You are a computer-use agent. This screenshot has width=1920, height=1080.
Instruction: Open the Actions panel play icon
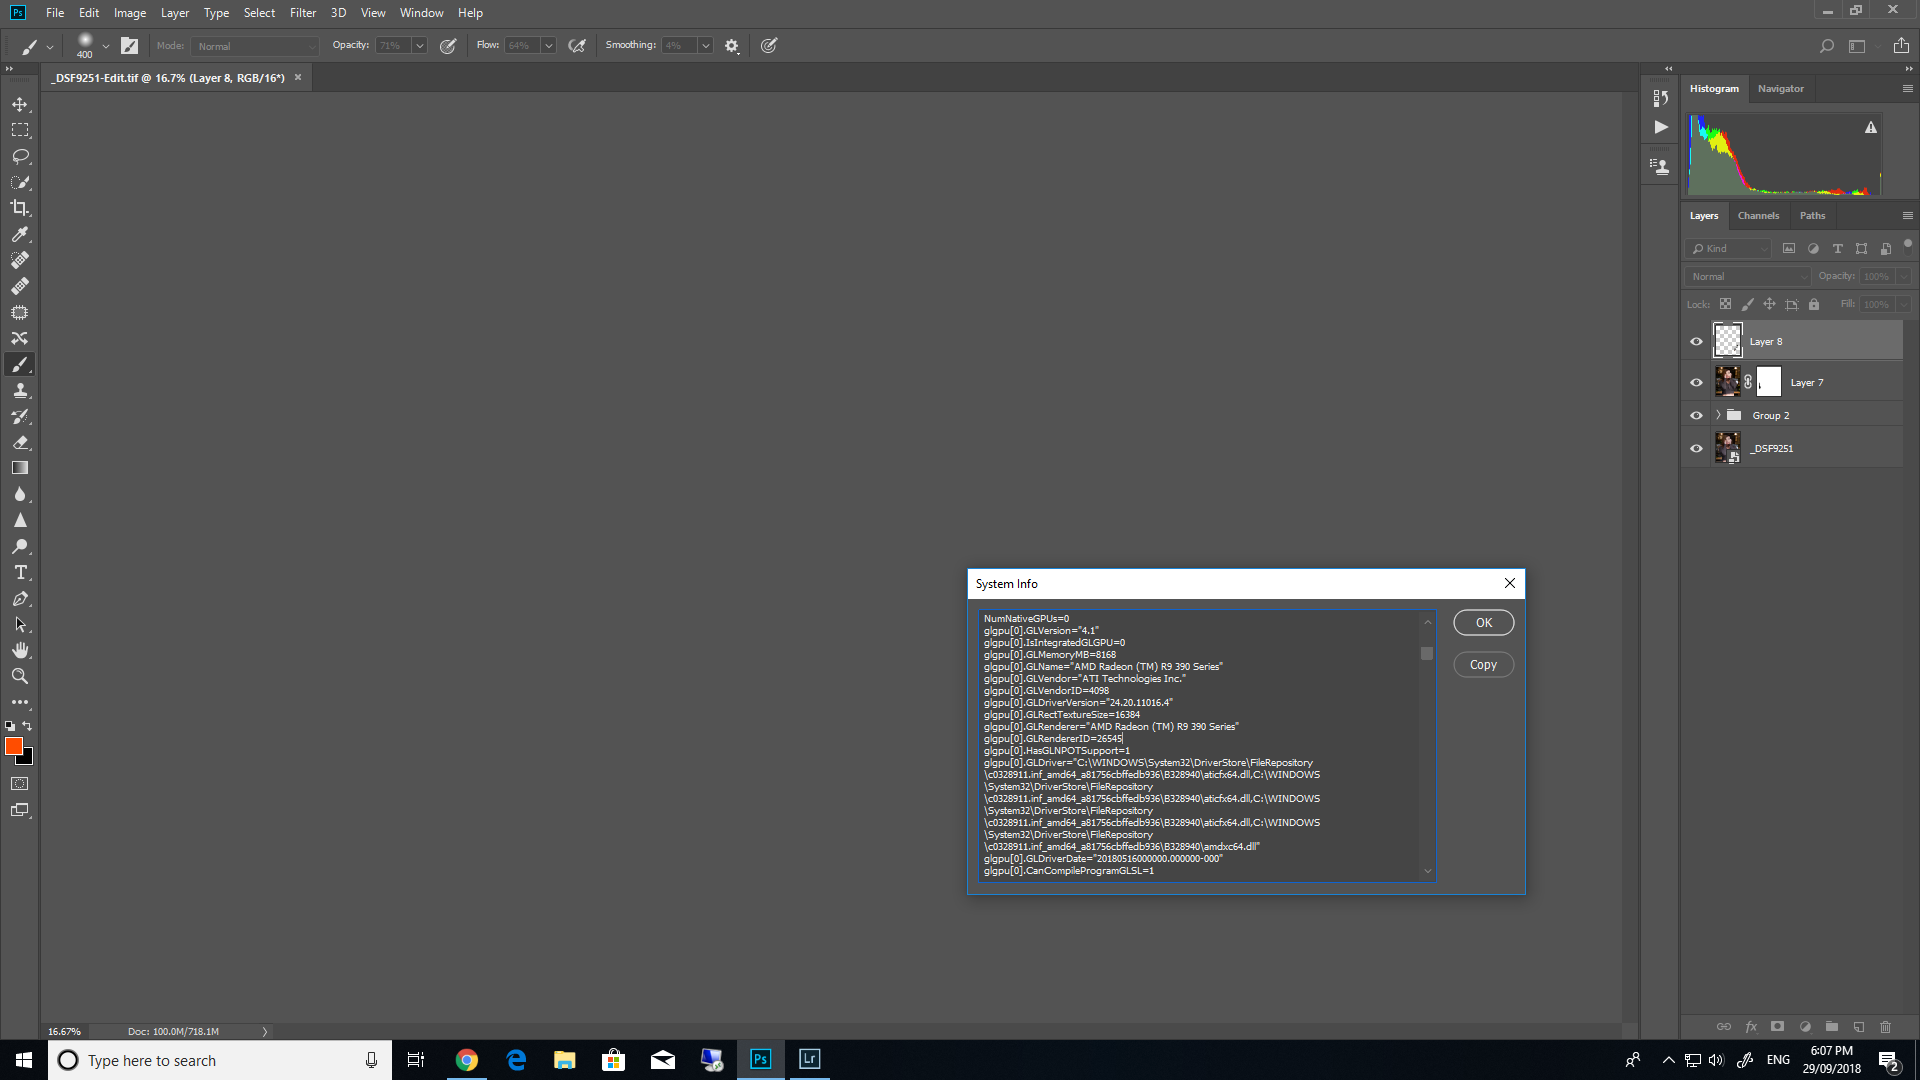tap(1661, 127)
